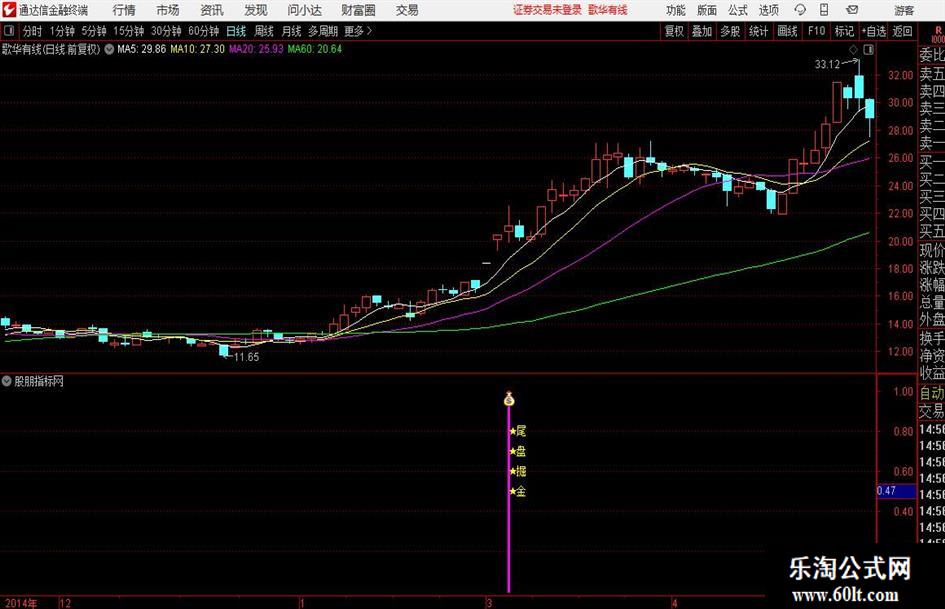
Task: Click the 通达信 red logo icon
Action: [8, 10]
